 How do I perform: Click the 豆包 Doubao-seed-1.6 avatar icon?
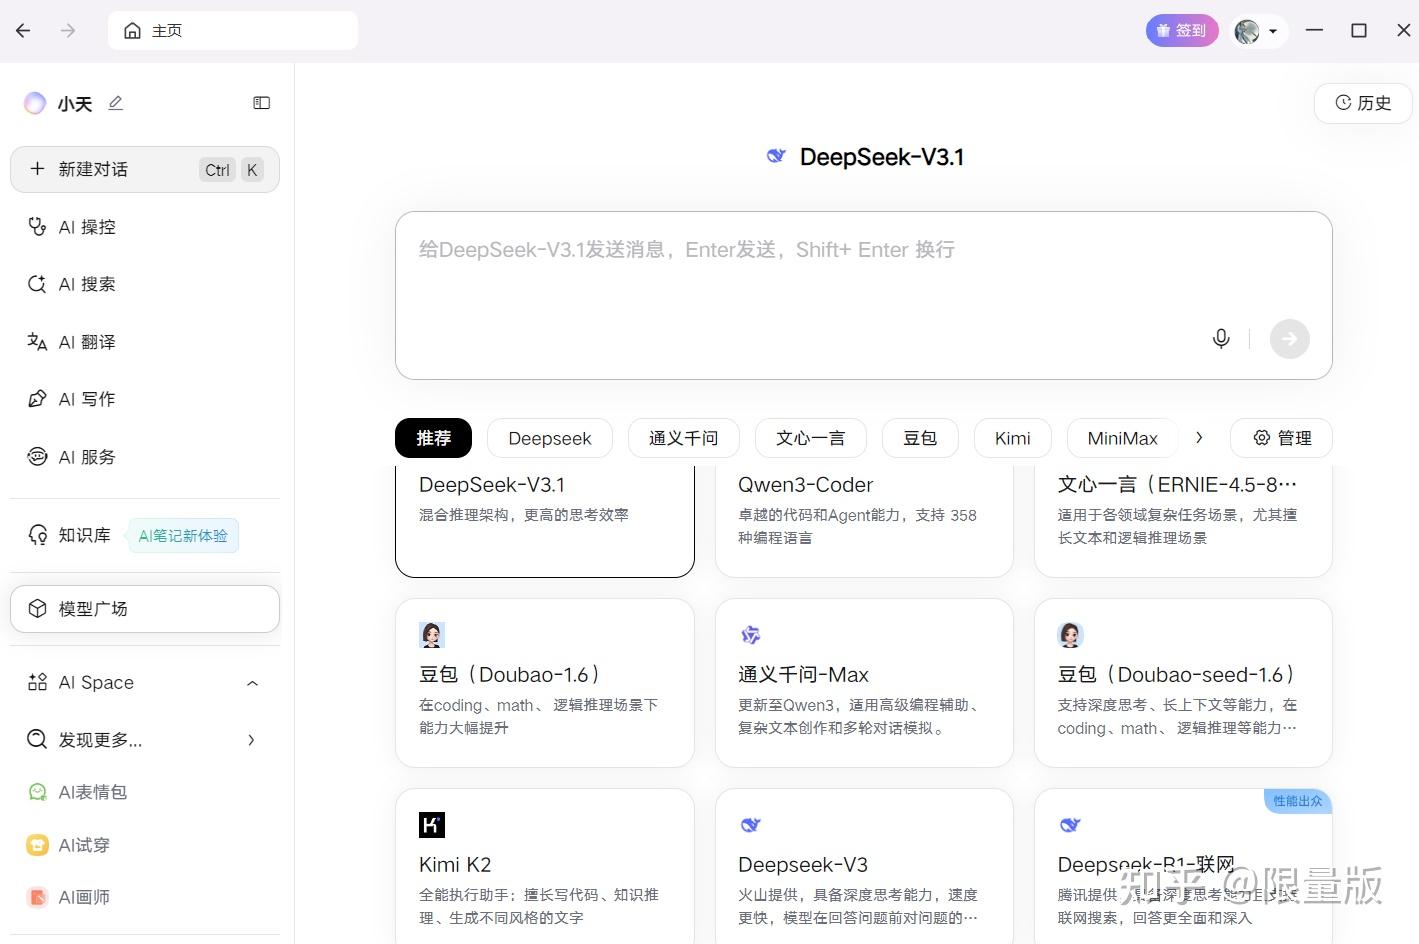pos(1071,635)
